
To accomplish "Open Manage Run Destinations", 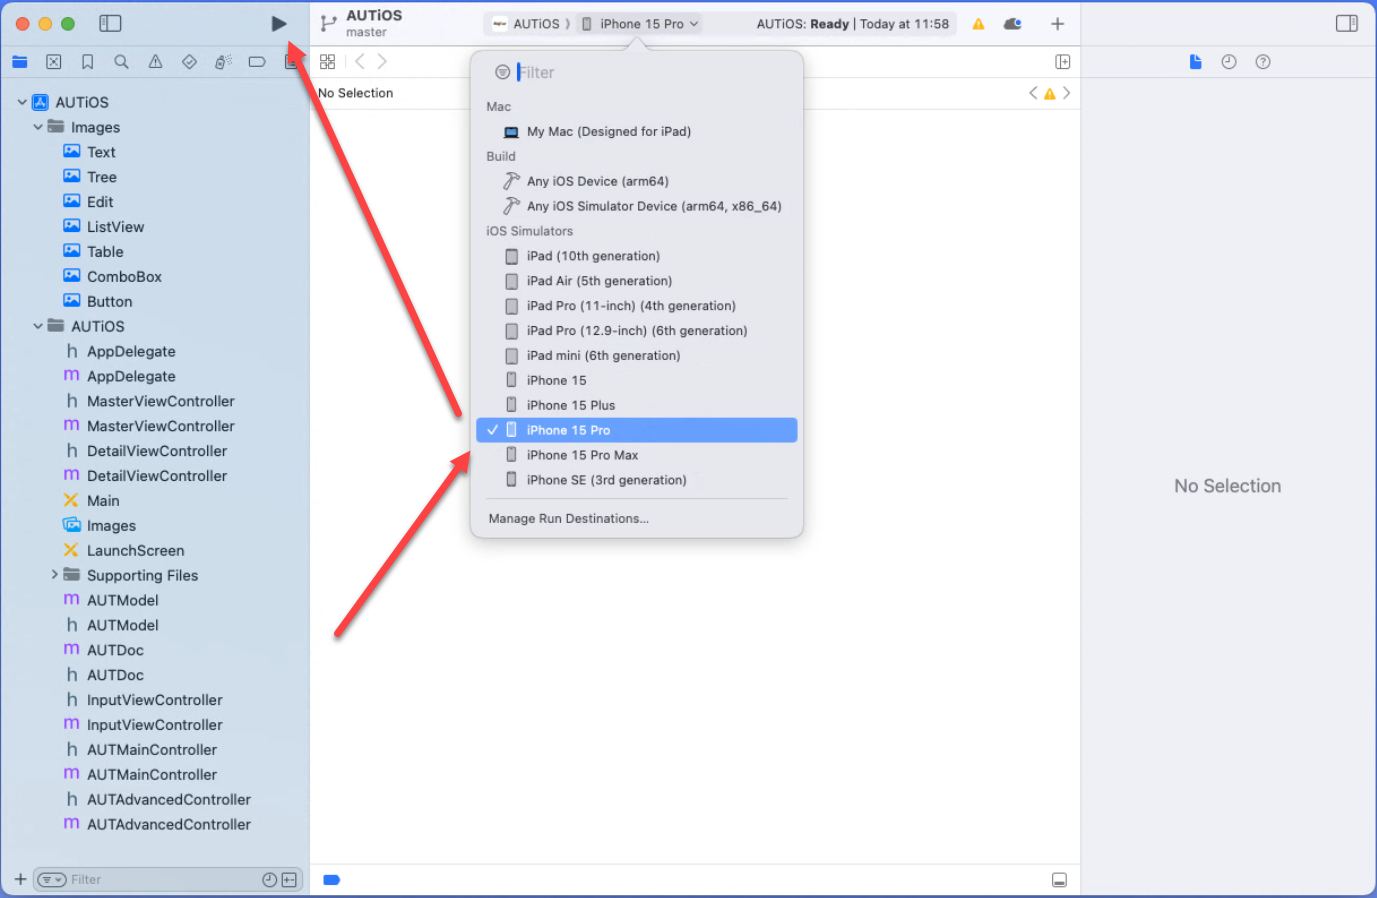I will pyautogui.click(x=568, y=519).
